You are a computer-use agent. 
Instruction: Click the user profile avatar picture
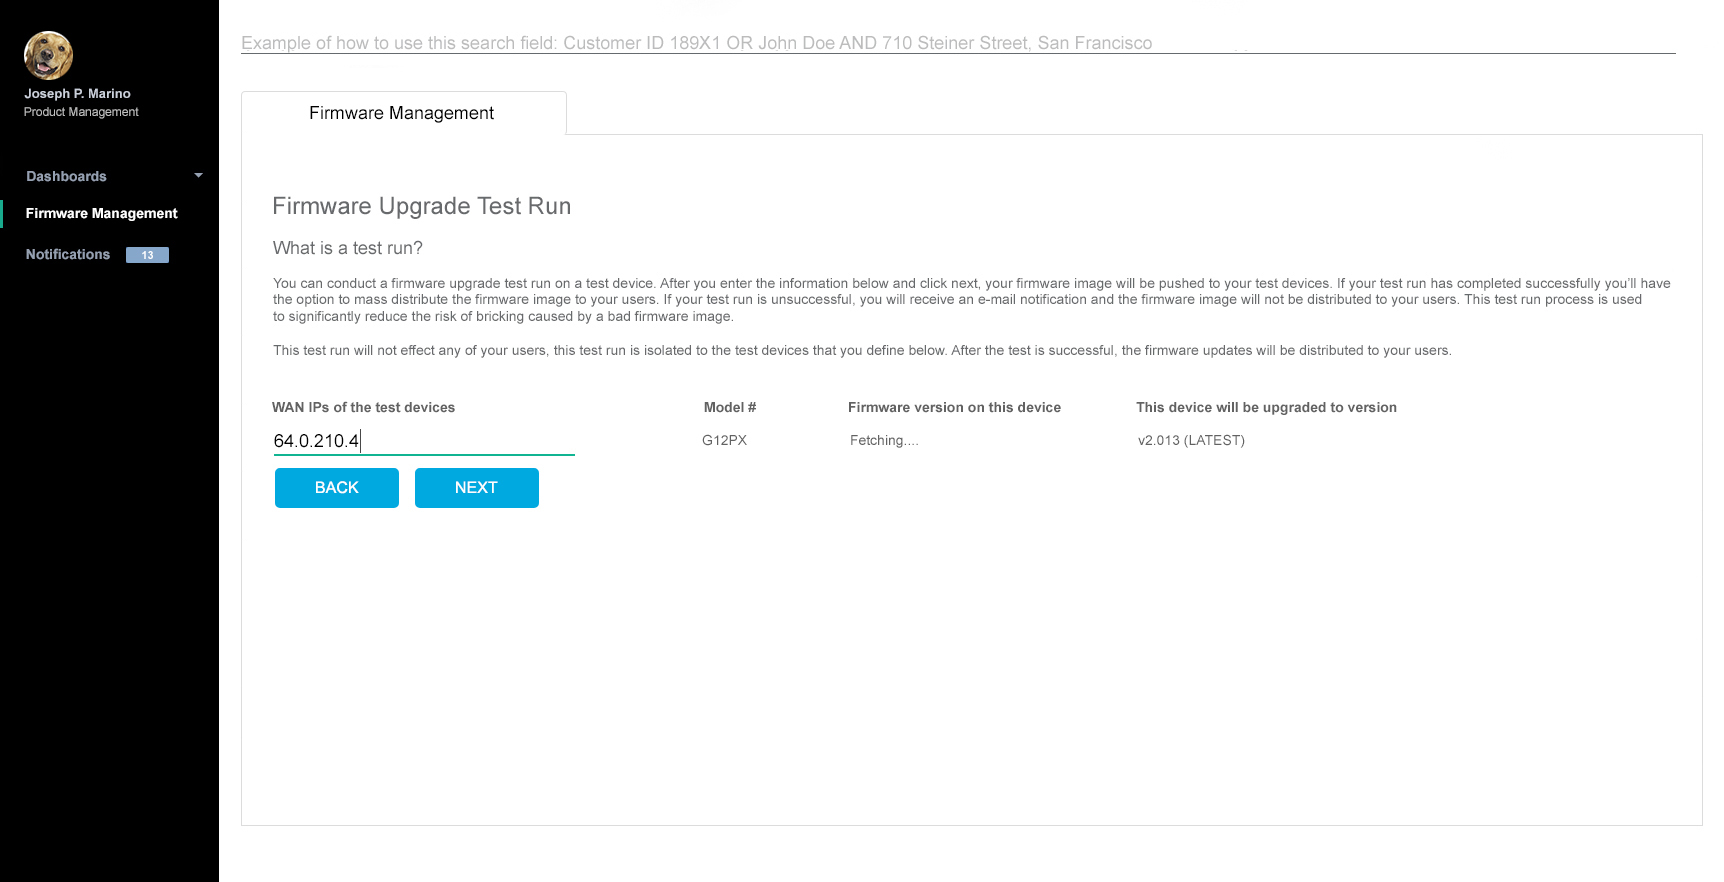48,55
